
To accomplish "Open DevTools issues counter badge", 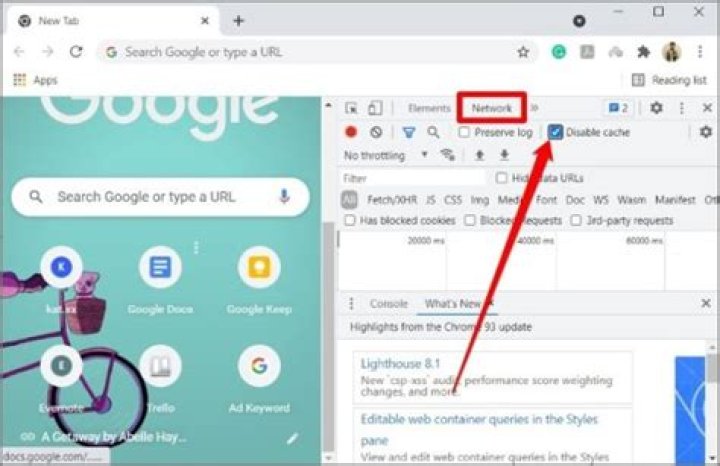I will coord(618,108).
